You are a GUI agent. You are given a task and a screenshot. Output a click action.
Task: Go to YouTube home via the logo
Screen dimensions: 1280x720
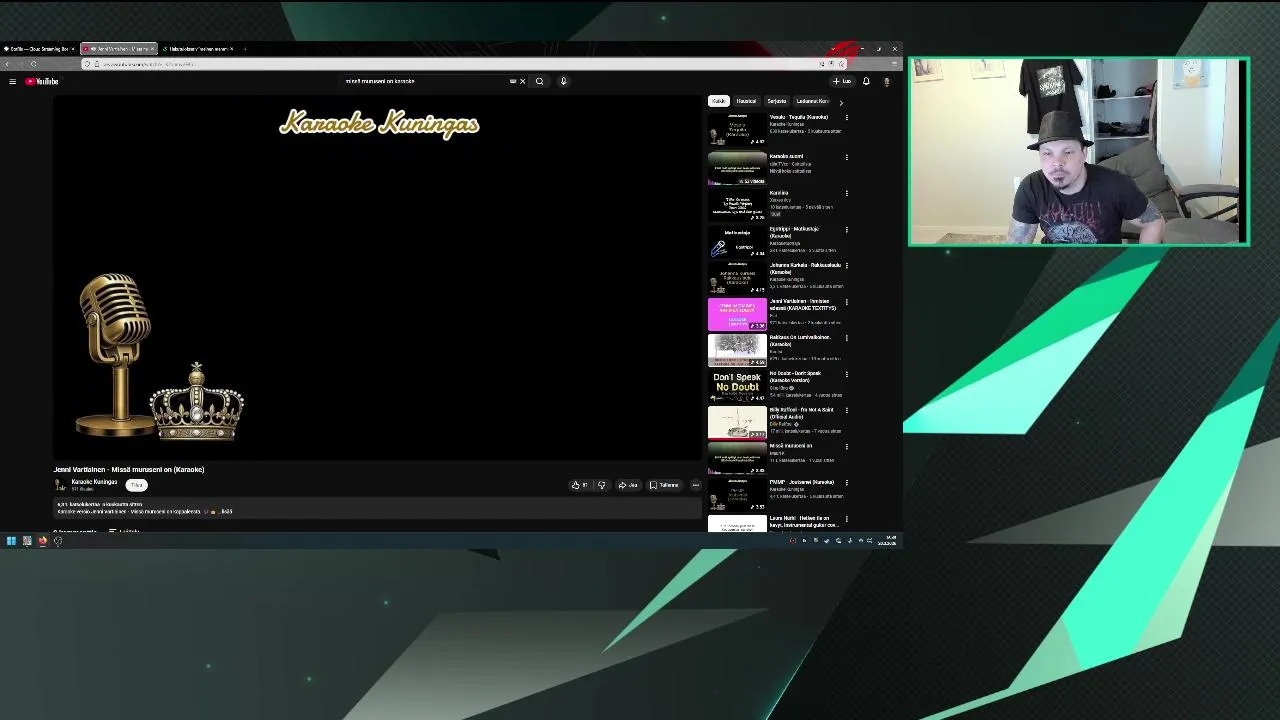click(42, 81)
